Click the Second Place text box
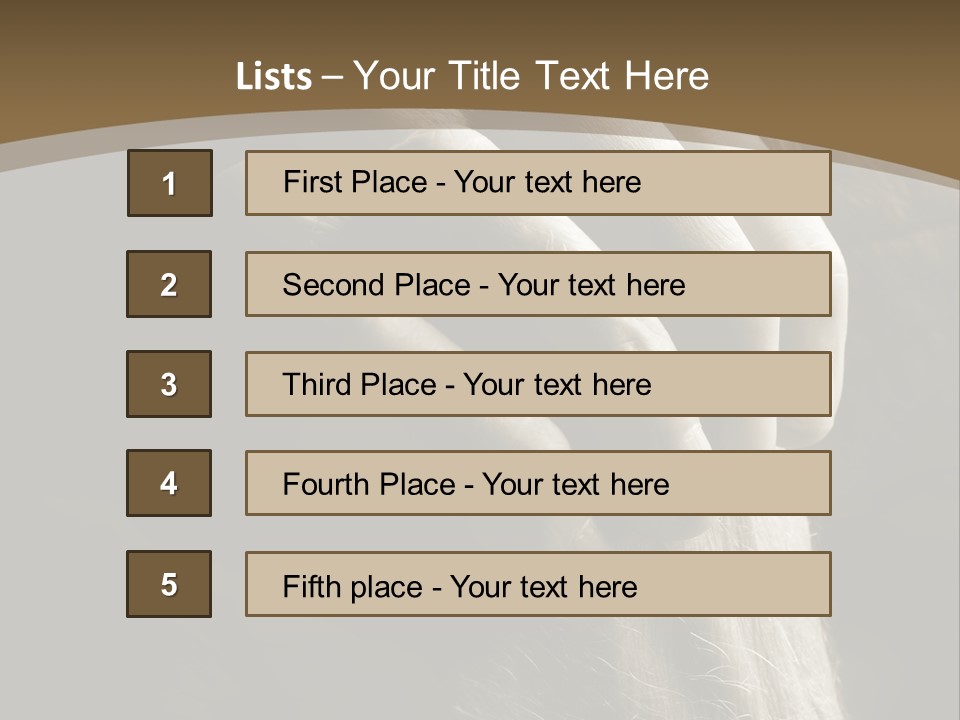The image size is (960, 720). [538, 284]
